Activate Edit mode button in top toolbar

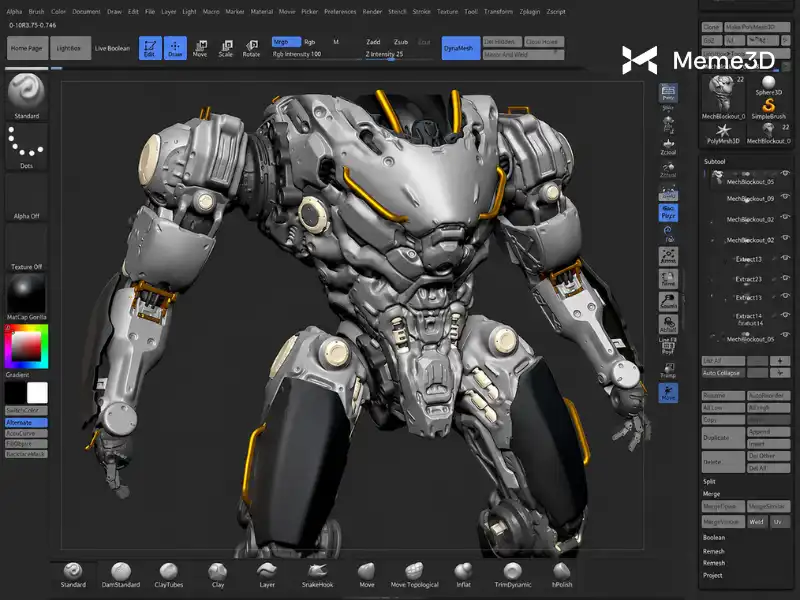coord(150,48)
